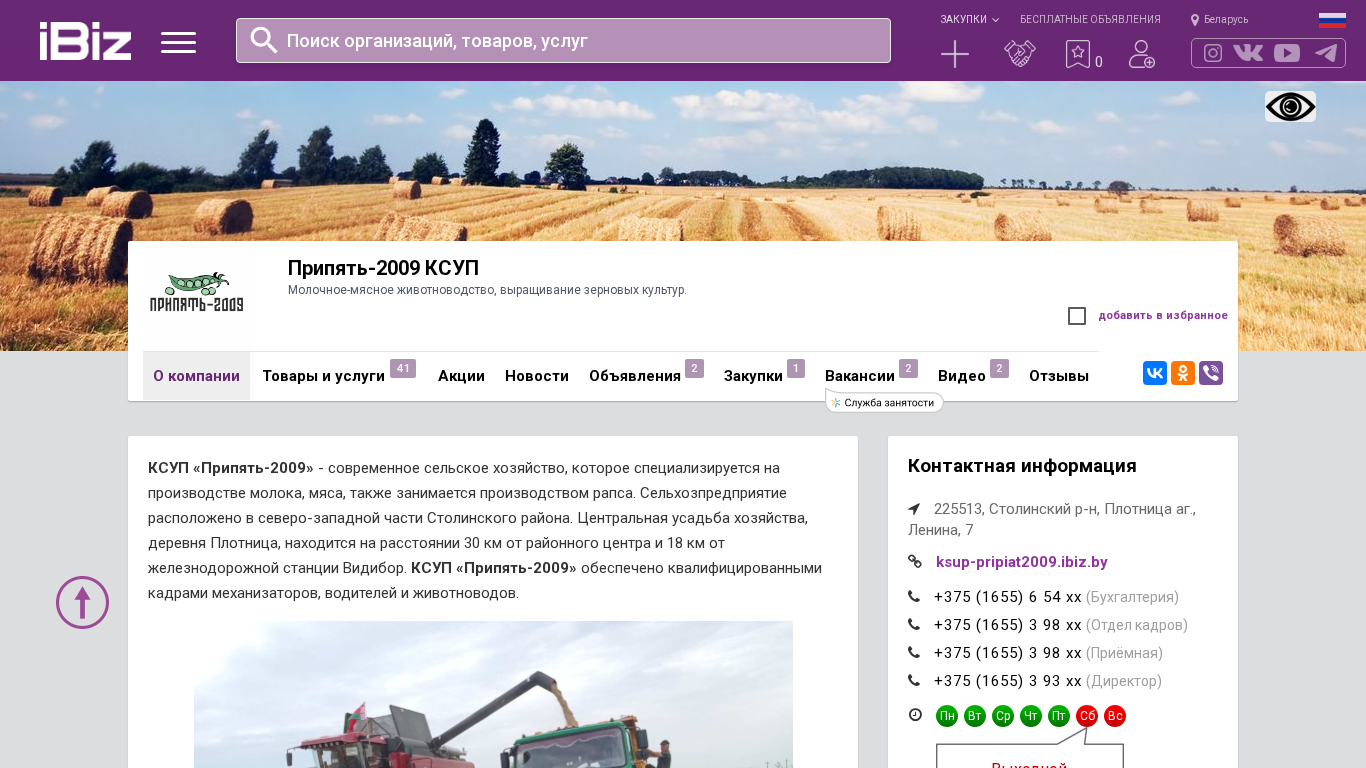Viewport: 1366px width, 768px height.
Task: Click phone icon next to Отдел кадров number
Action: 914,625
